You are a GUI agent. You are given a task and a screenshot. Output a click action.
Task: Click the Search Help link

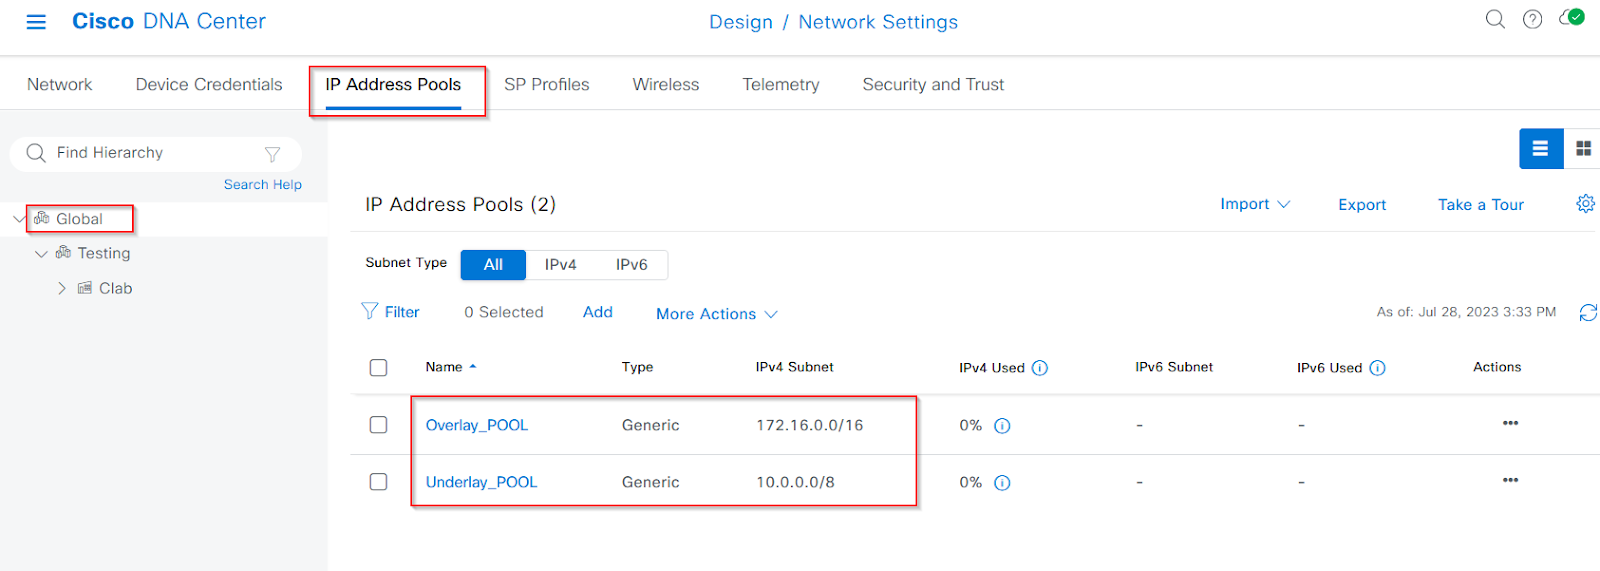(x=262, y=185)
